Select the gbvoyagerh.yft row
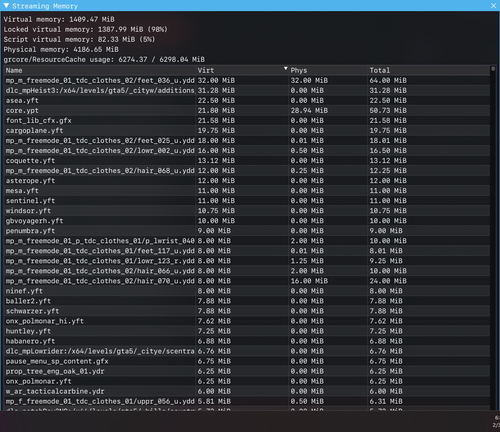Viewport: 500px width, 432px height. pyautogui.click(x=247, y=221)
